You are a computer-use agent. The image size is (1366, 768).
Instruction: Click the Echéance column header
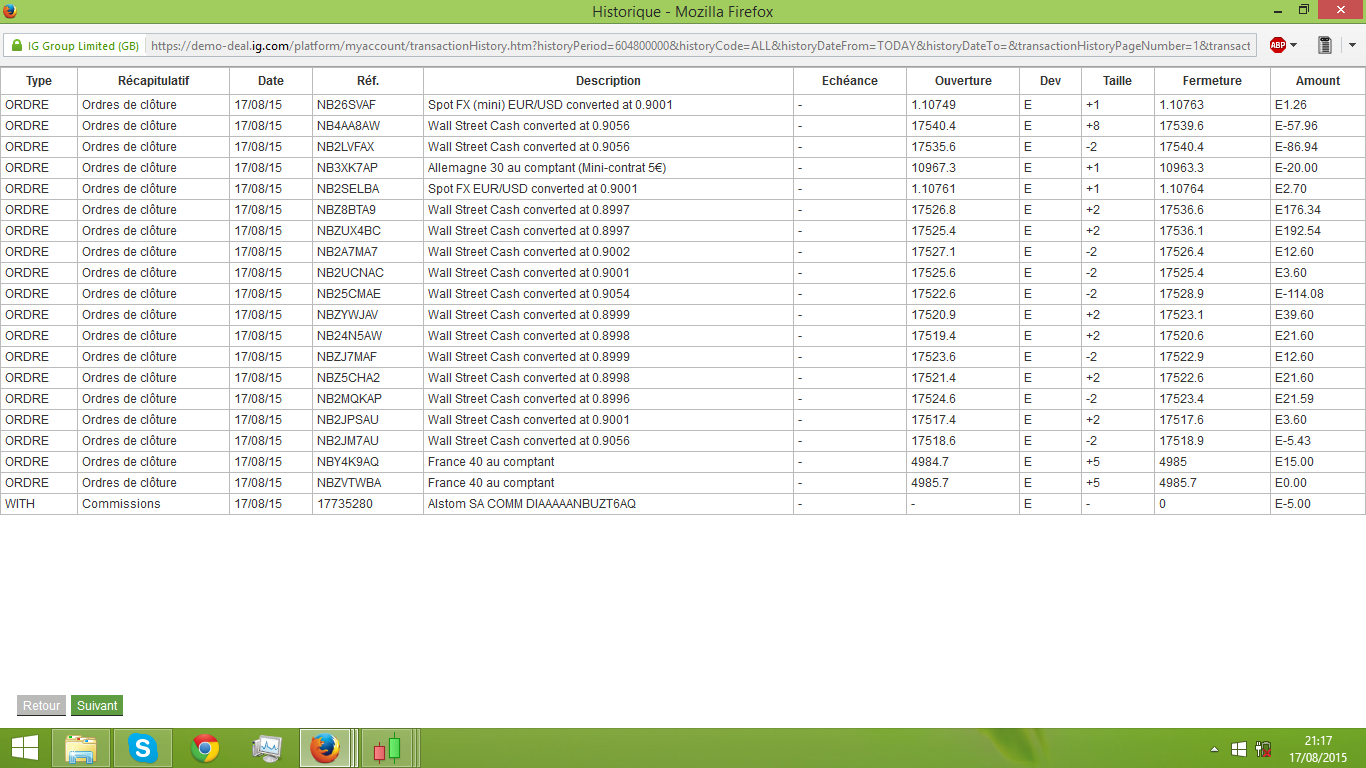(850, 81)
